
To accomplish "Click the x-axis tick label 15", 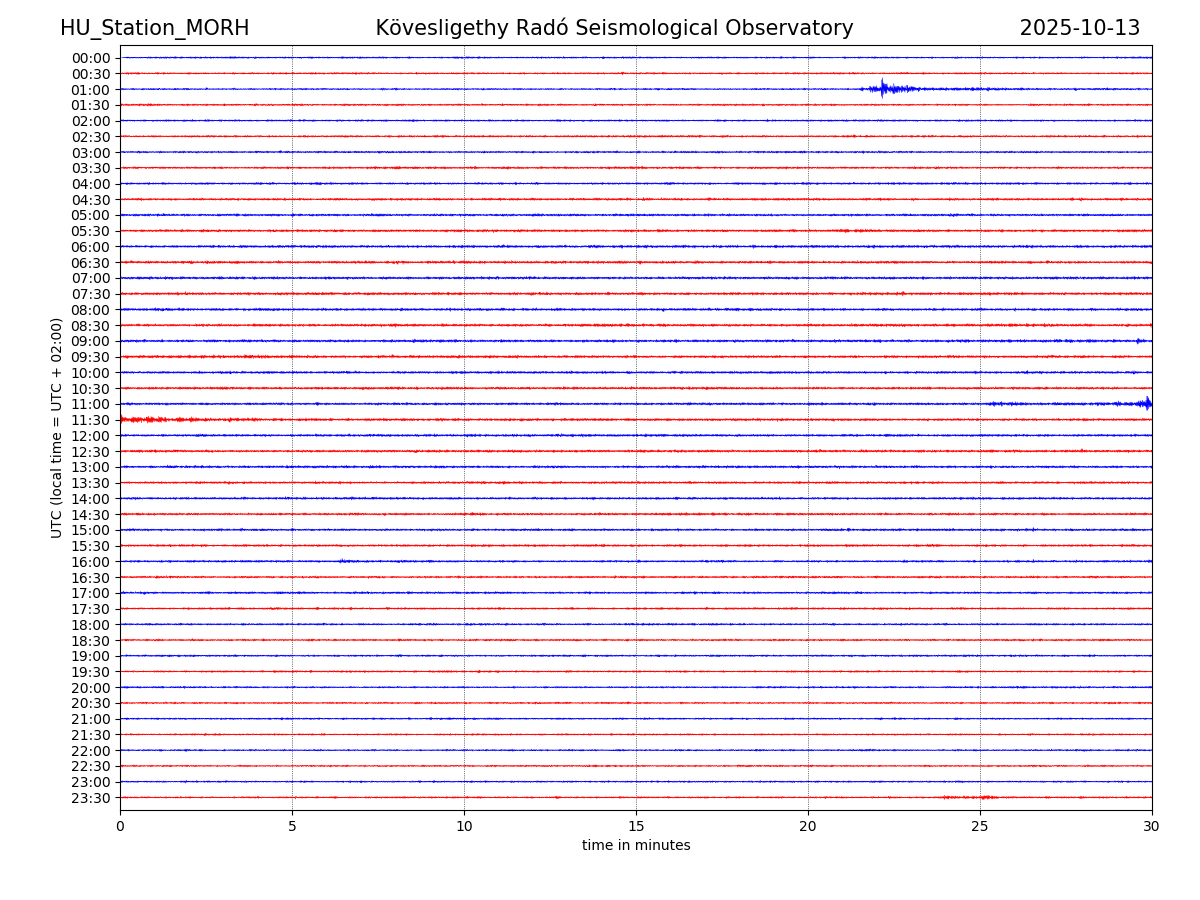I will tap(636, 826).
